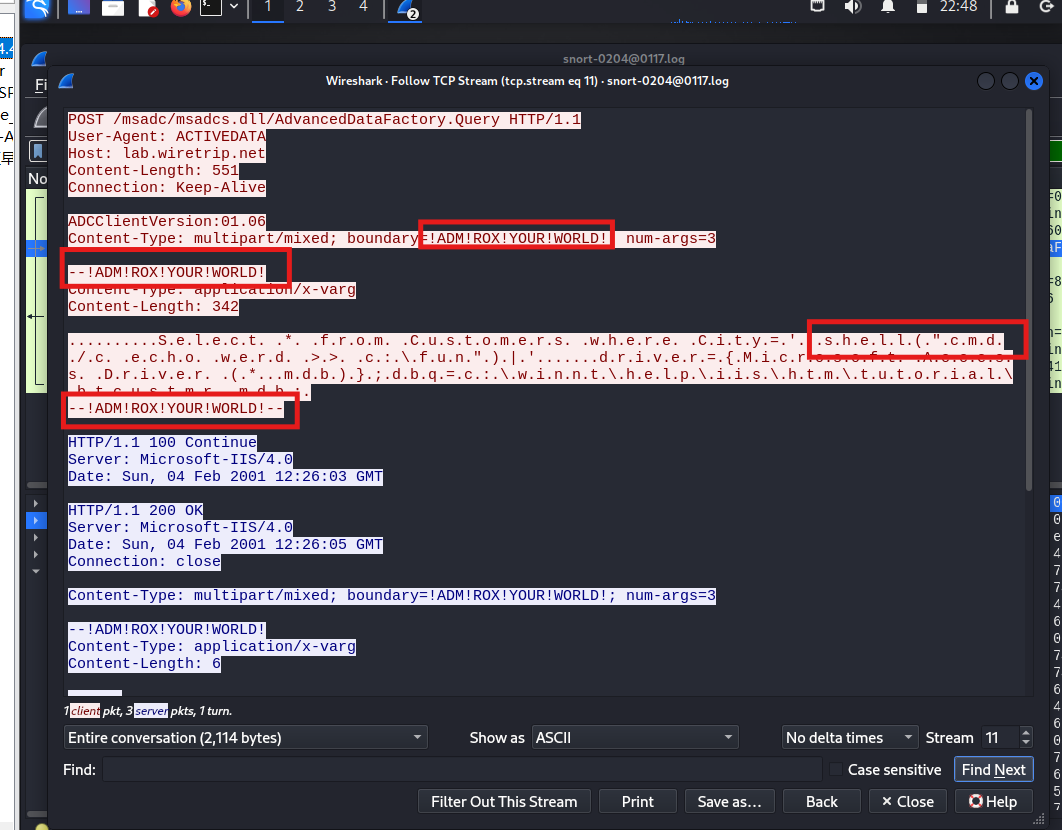Click the Back button
This screenshot has width=1062, height=830.
(822, 802)
